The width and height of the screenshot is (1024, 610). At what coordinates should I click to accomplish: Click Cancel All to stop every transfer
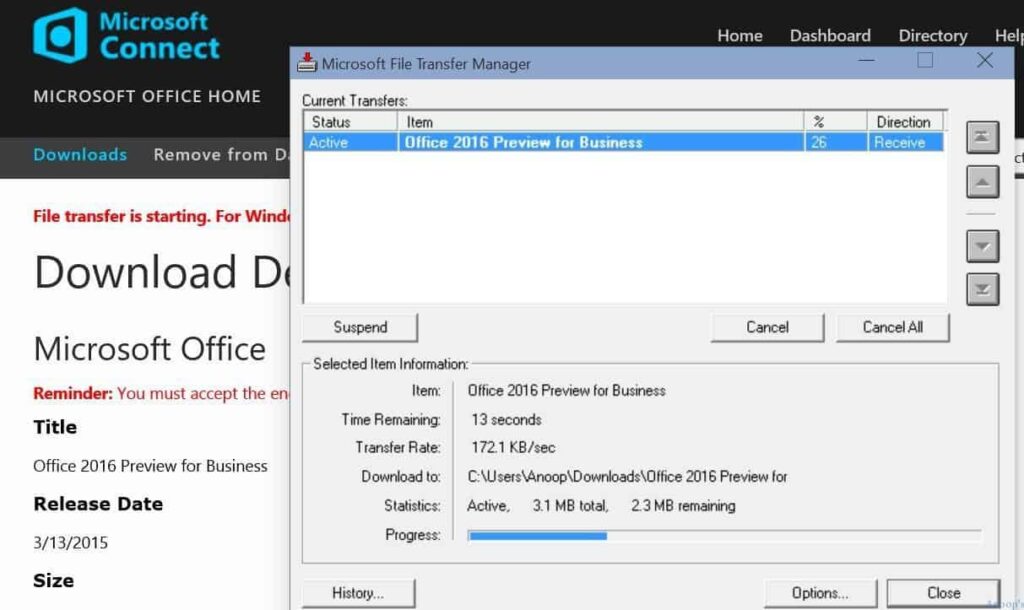click(892, 327)
